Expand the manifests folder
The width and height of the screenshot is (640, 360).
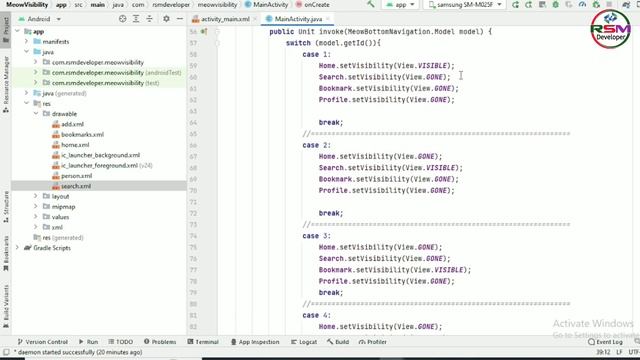click(x=26, y=41)
